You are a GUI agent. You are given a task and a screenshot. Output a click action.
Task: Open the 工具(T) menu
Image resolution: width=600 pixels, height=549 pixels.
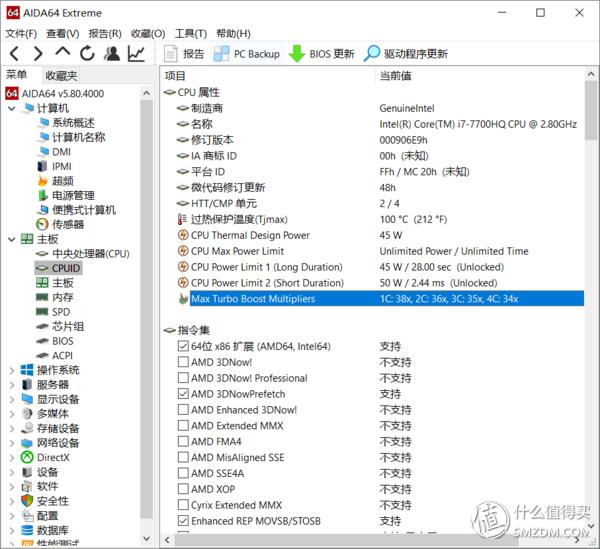tap(191, 34)
